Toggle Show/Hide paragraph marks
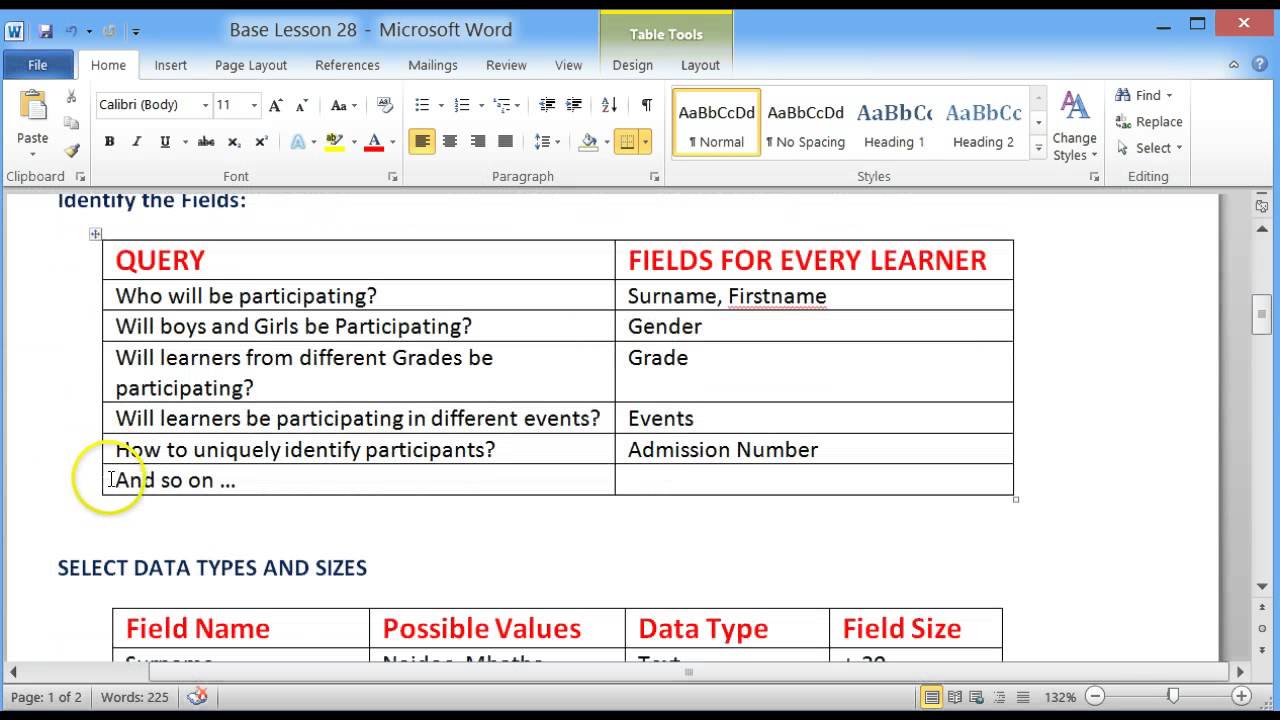This screenshot has width=1280, height=720. (x=647, y=105)
